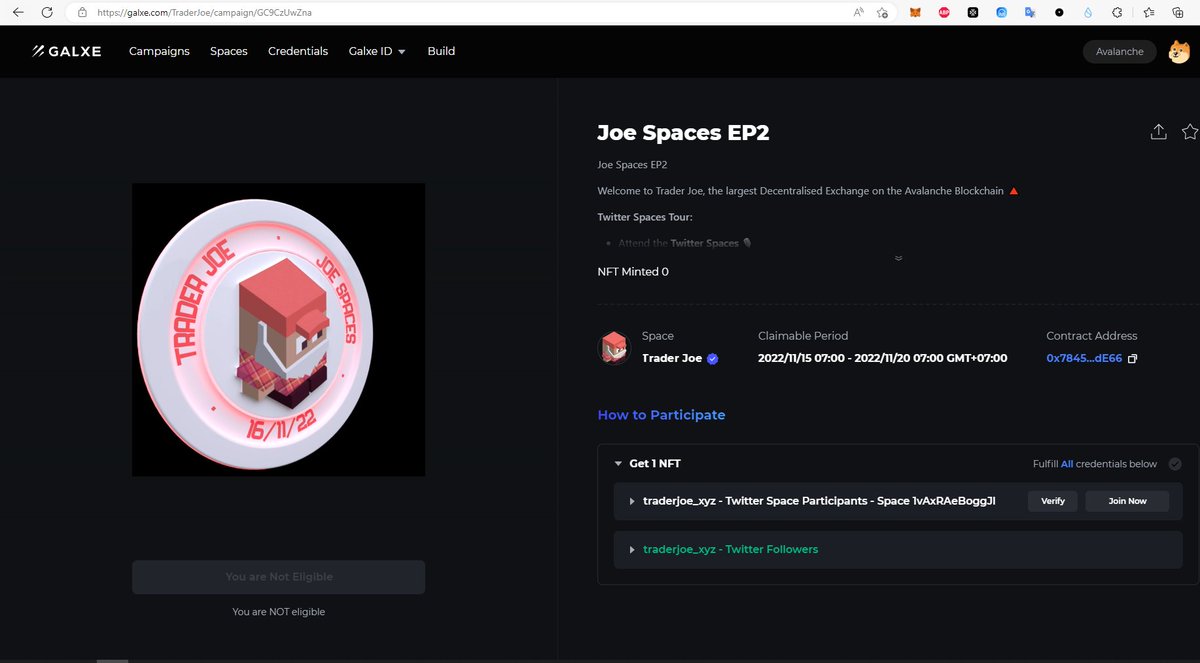This screenshot has width=1200, height=663.
Task: Click the Trader Joe space avatar
Action: 614,348
